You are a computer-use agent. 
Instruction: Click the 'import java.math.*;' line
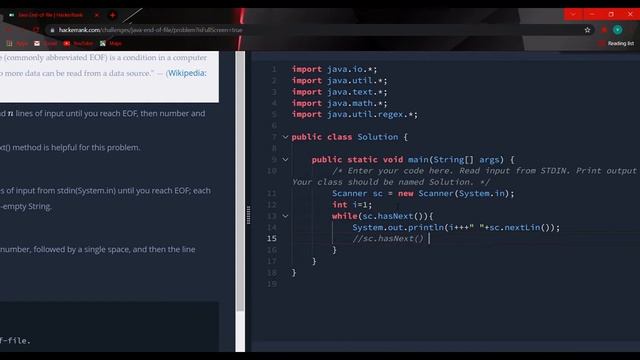(x=339, y=103)
